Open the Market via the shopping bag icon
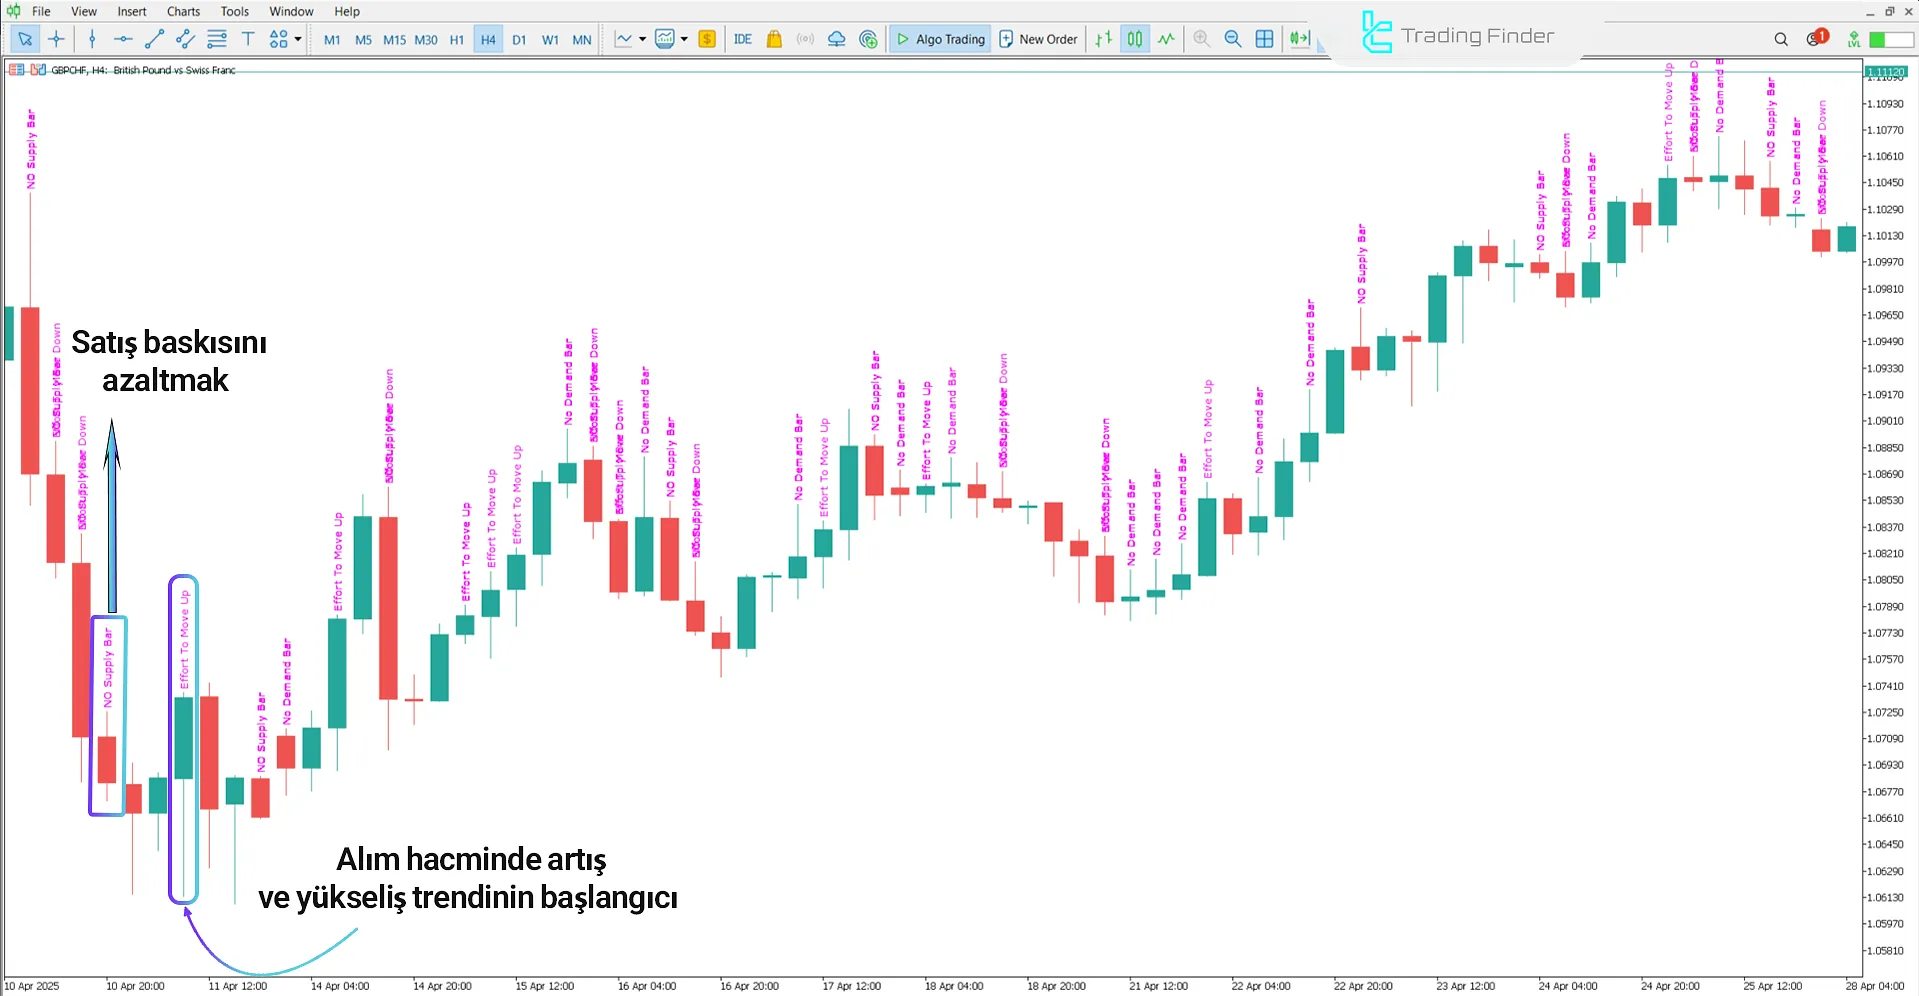1919x996 pixels. 773,39
